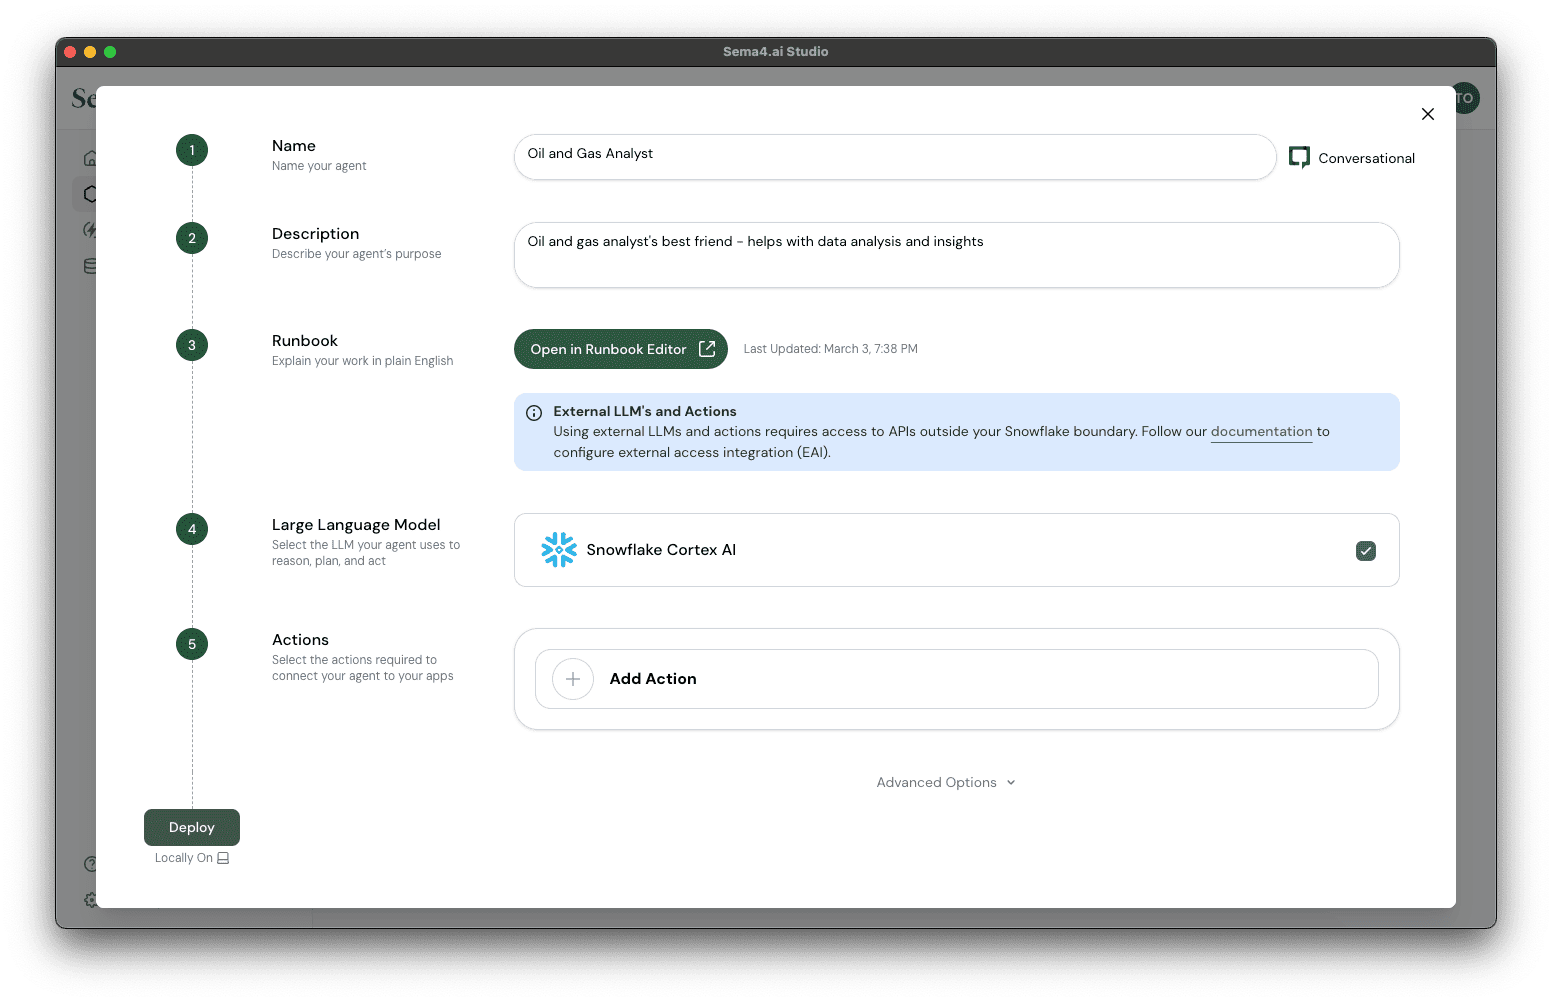This screenshot has width=1552, height=1002.
Task: Click the external link icon on Runbook Editor
Action: click(707, 349)
